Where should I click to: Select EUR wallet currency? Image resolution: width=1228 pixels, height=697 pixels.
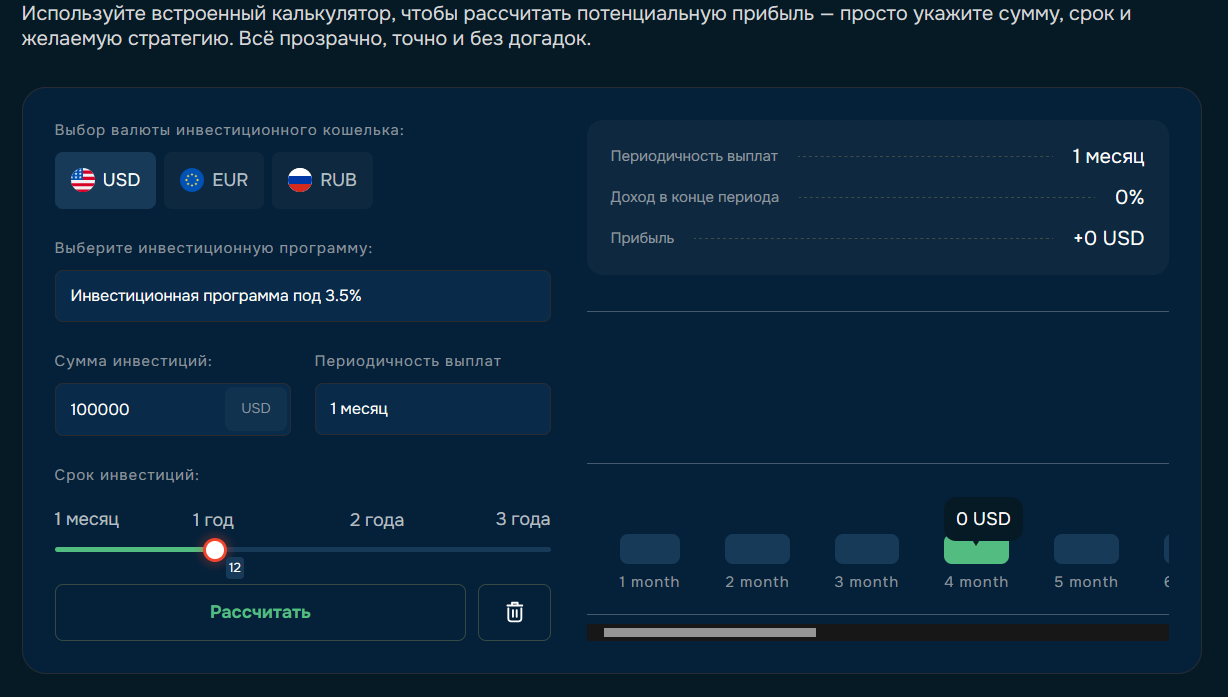[x=214, y=180]
